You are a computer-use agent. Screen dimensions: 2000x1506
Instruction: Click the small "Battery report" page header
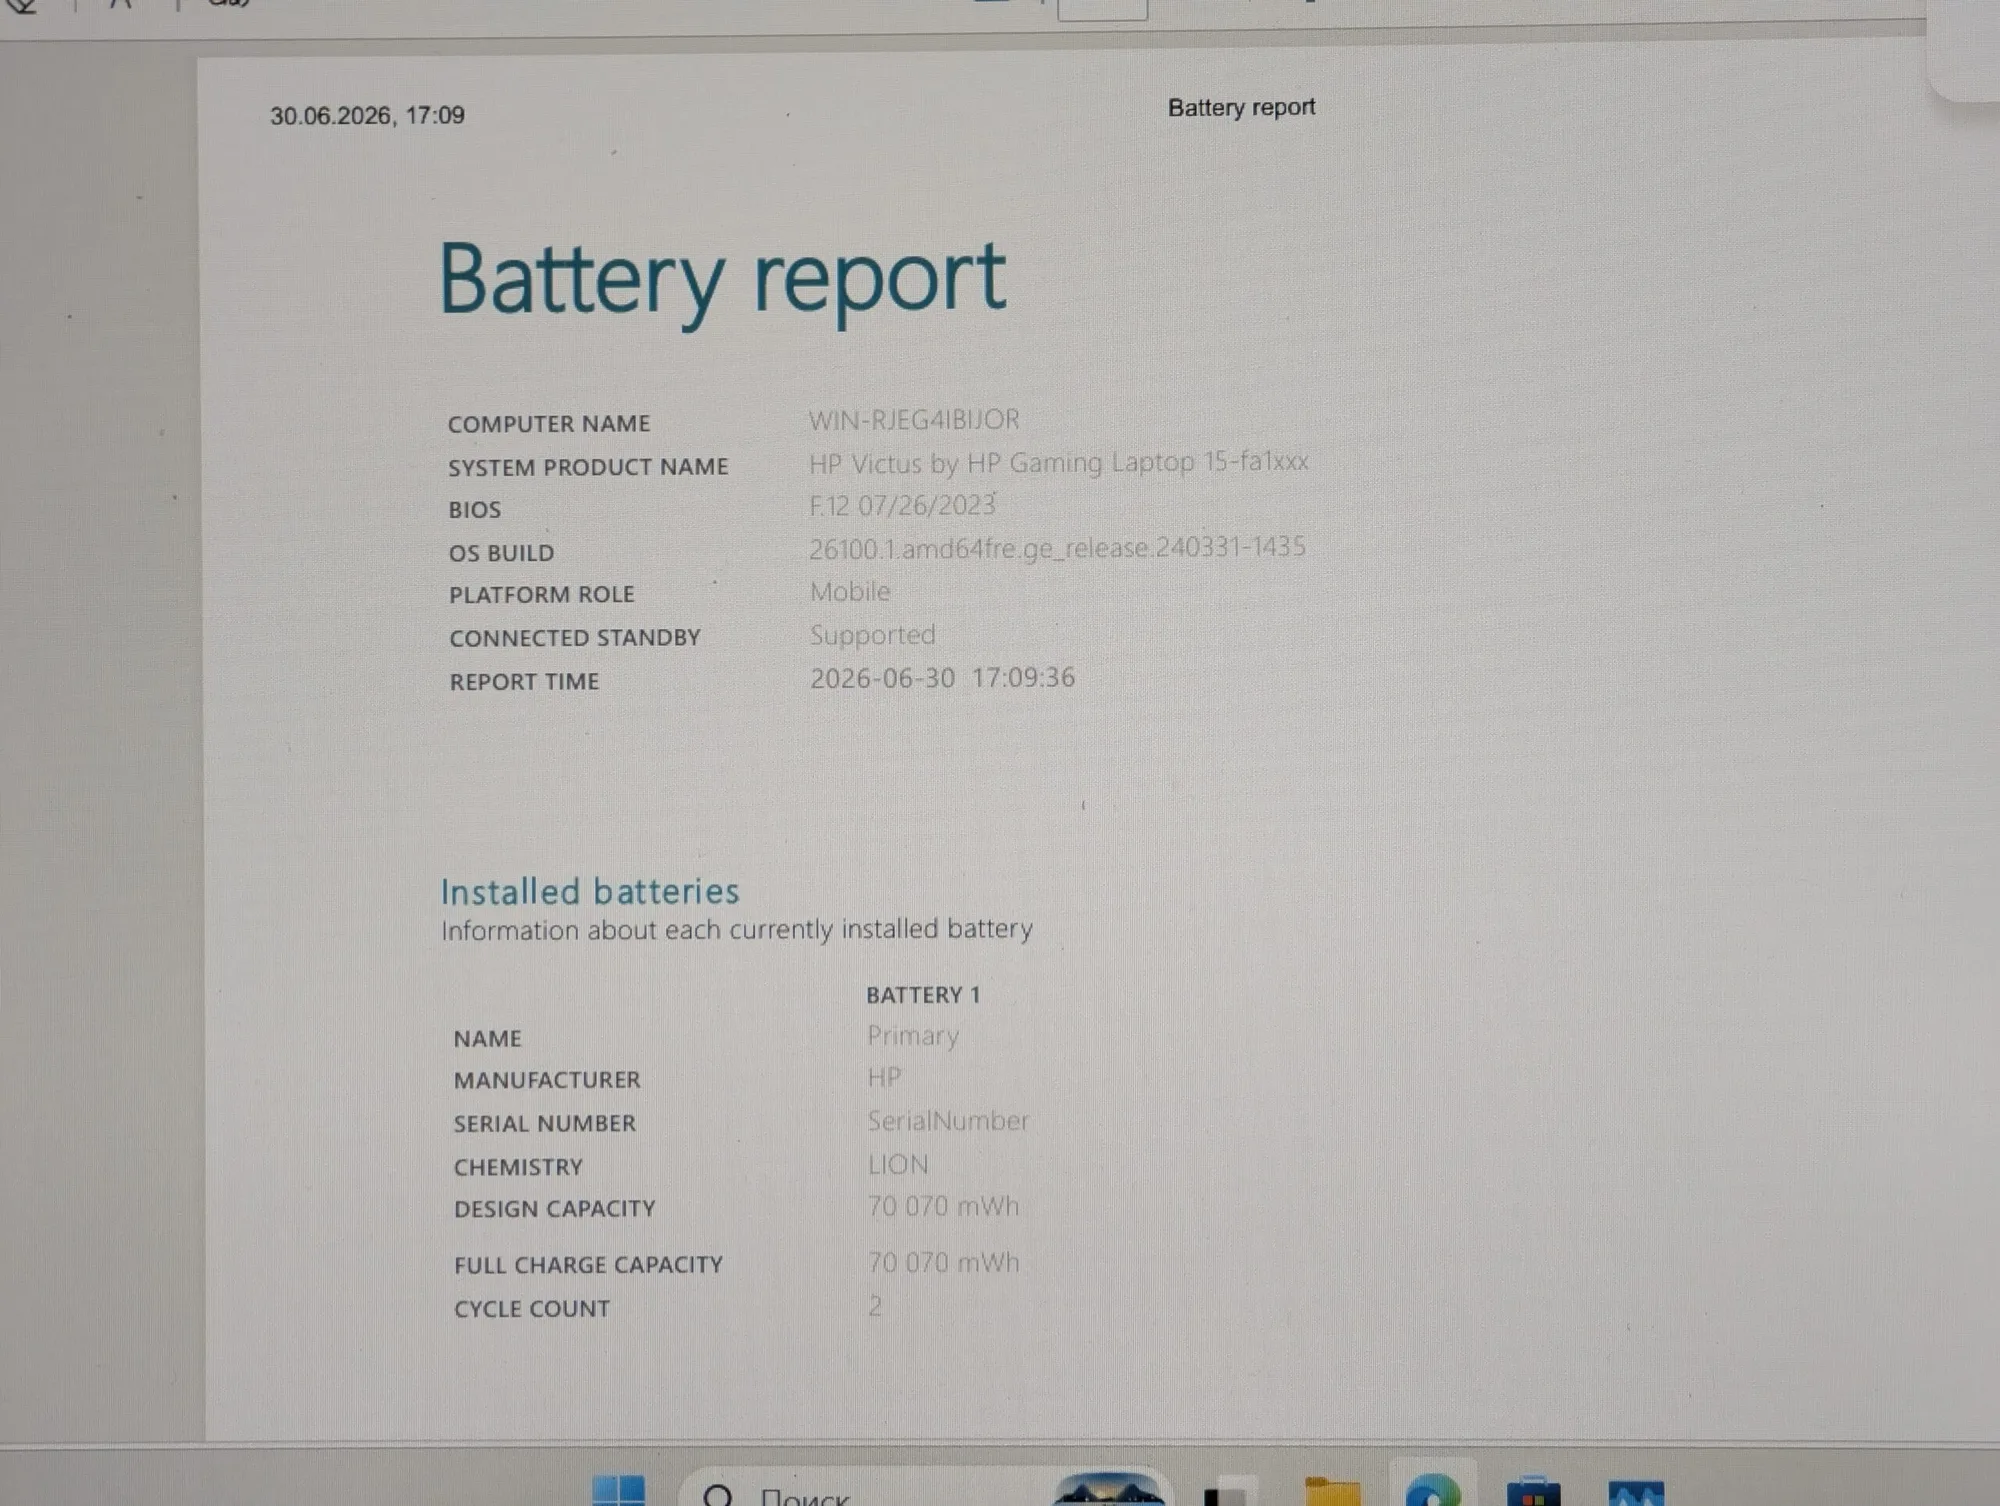click(1241, 107)
